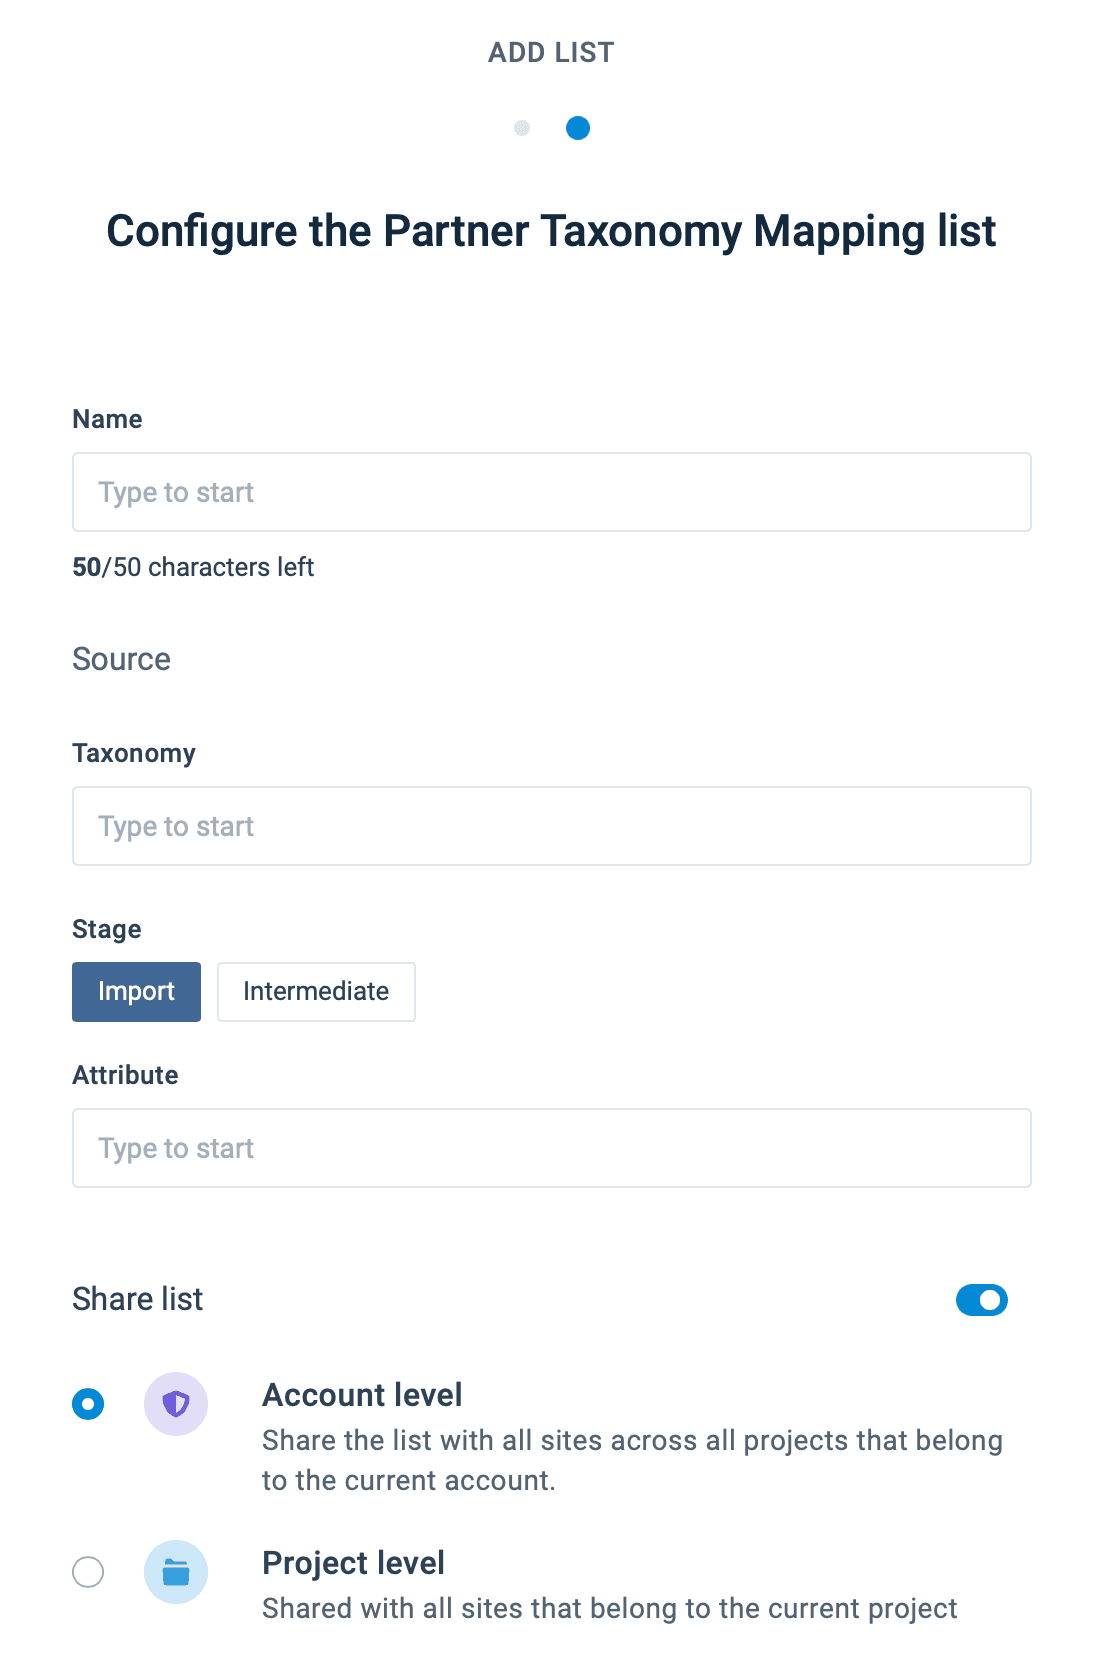This screenshot has height=1674, width=1112.
Task: Go to first step indicator dot
Action: point(522,128)
